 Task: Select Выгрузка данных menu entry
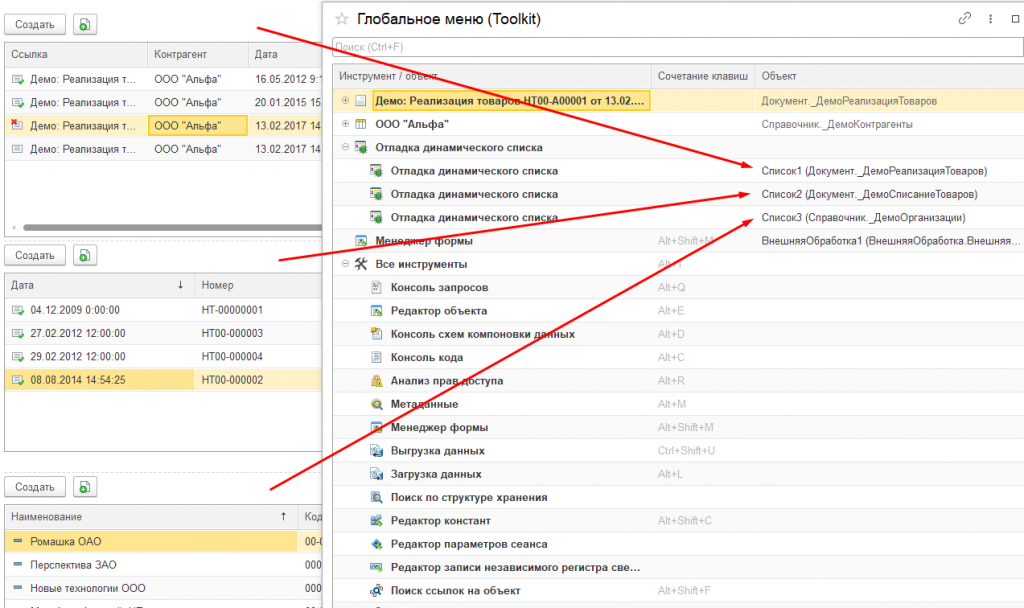438,451
